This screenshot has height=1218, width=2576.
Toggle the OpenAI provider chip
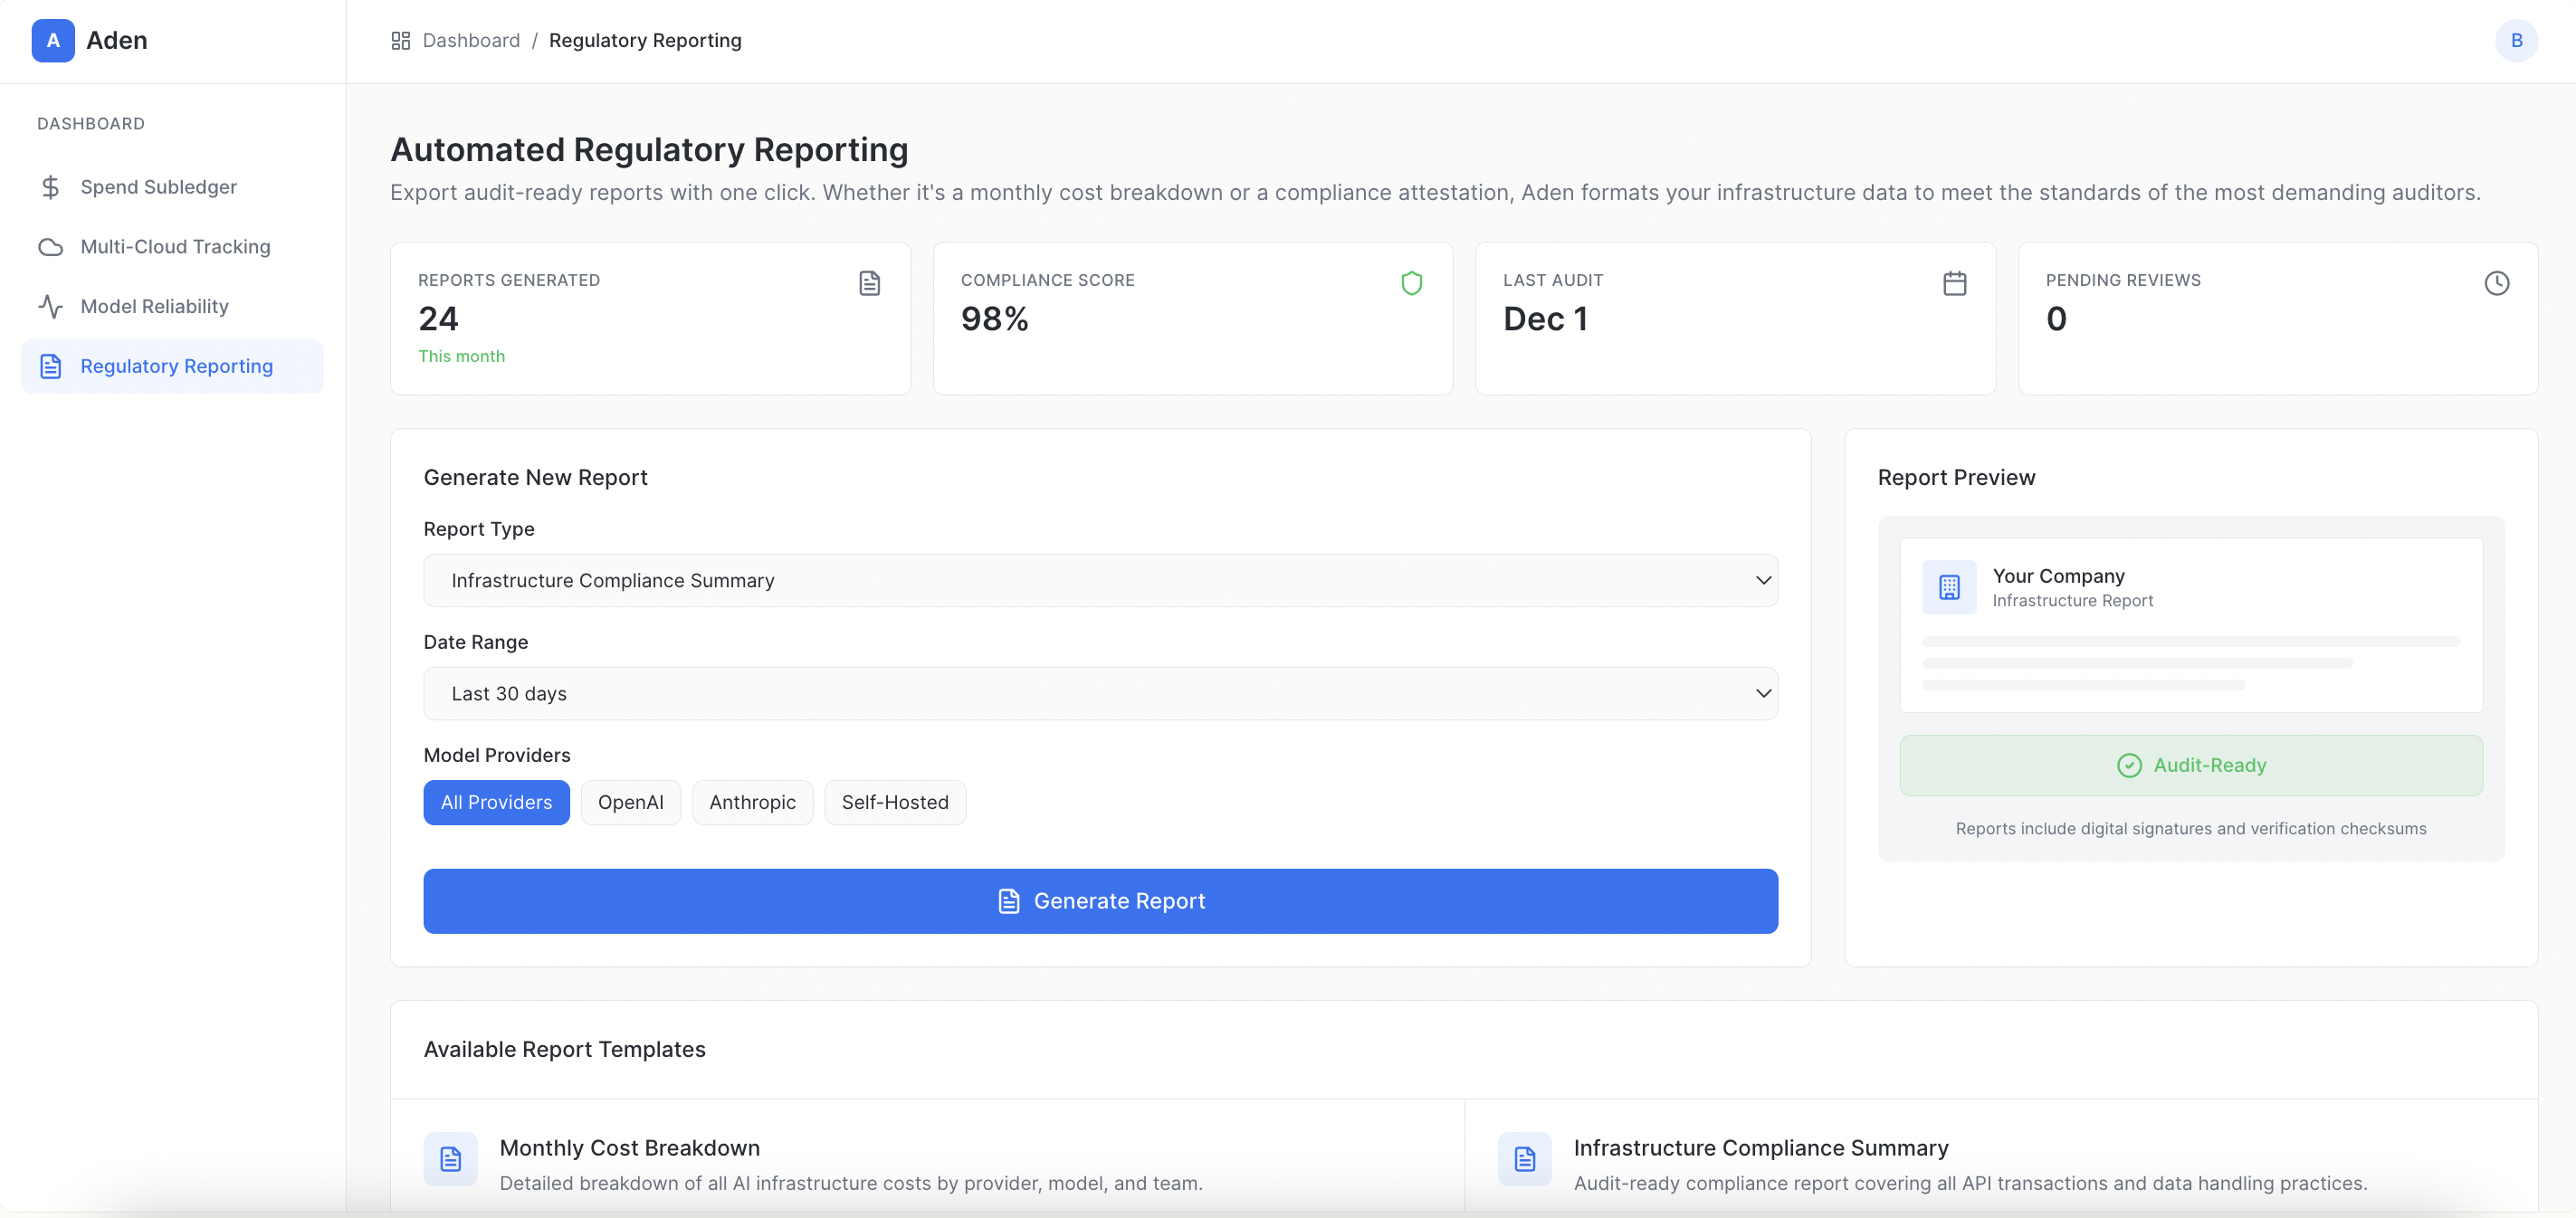630,802
